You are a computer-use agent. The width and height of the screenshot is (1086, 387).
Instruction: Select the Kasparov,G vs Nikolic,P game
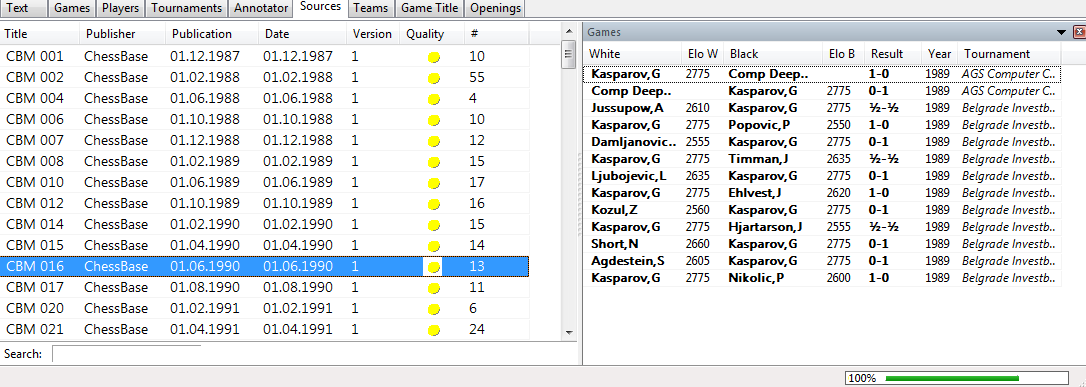point(821,278)
